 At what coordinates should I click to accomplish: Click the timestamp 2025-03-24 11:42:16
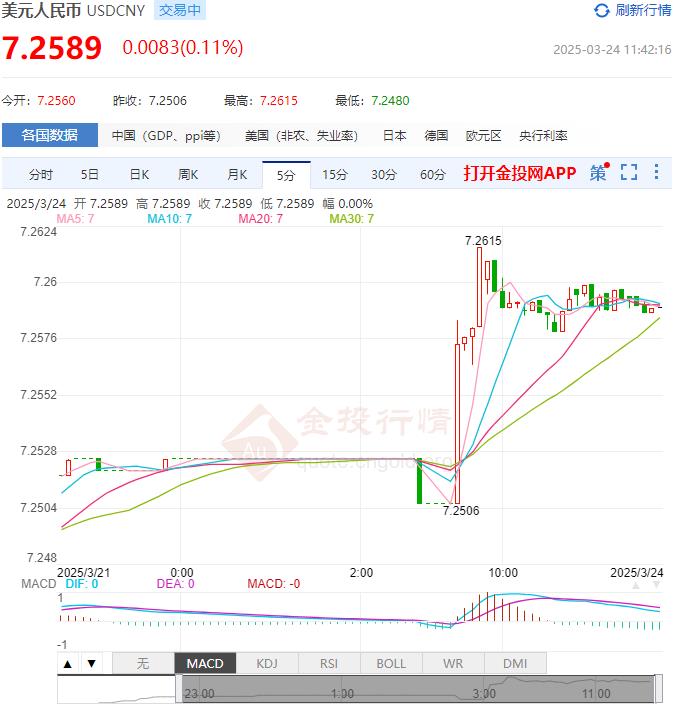[612, 49]
